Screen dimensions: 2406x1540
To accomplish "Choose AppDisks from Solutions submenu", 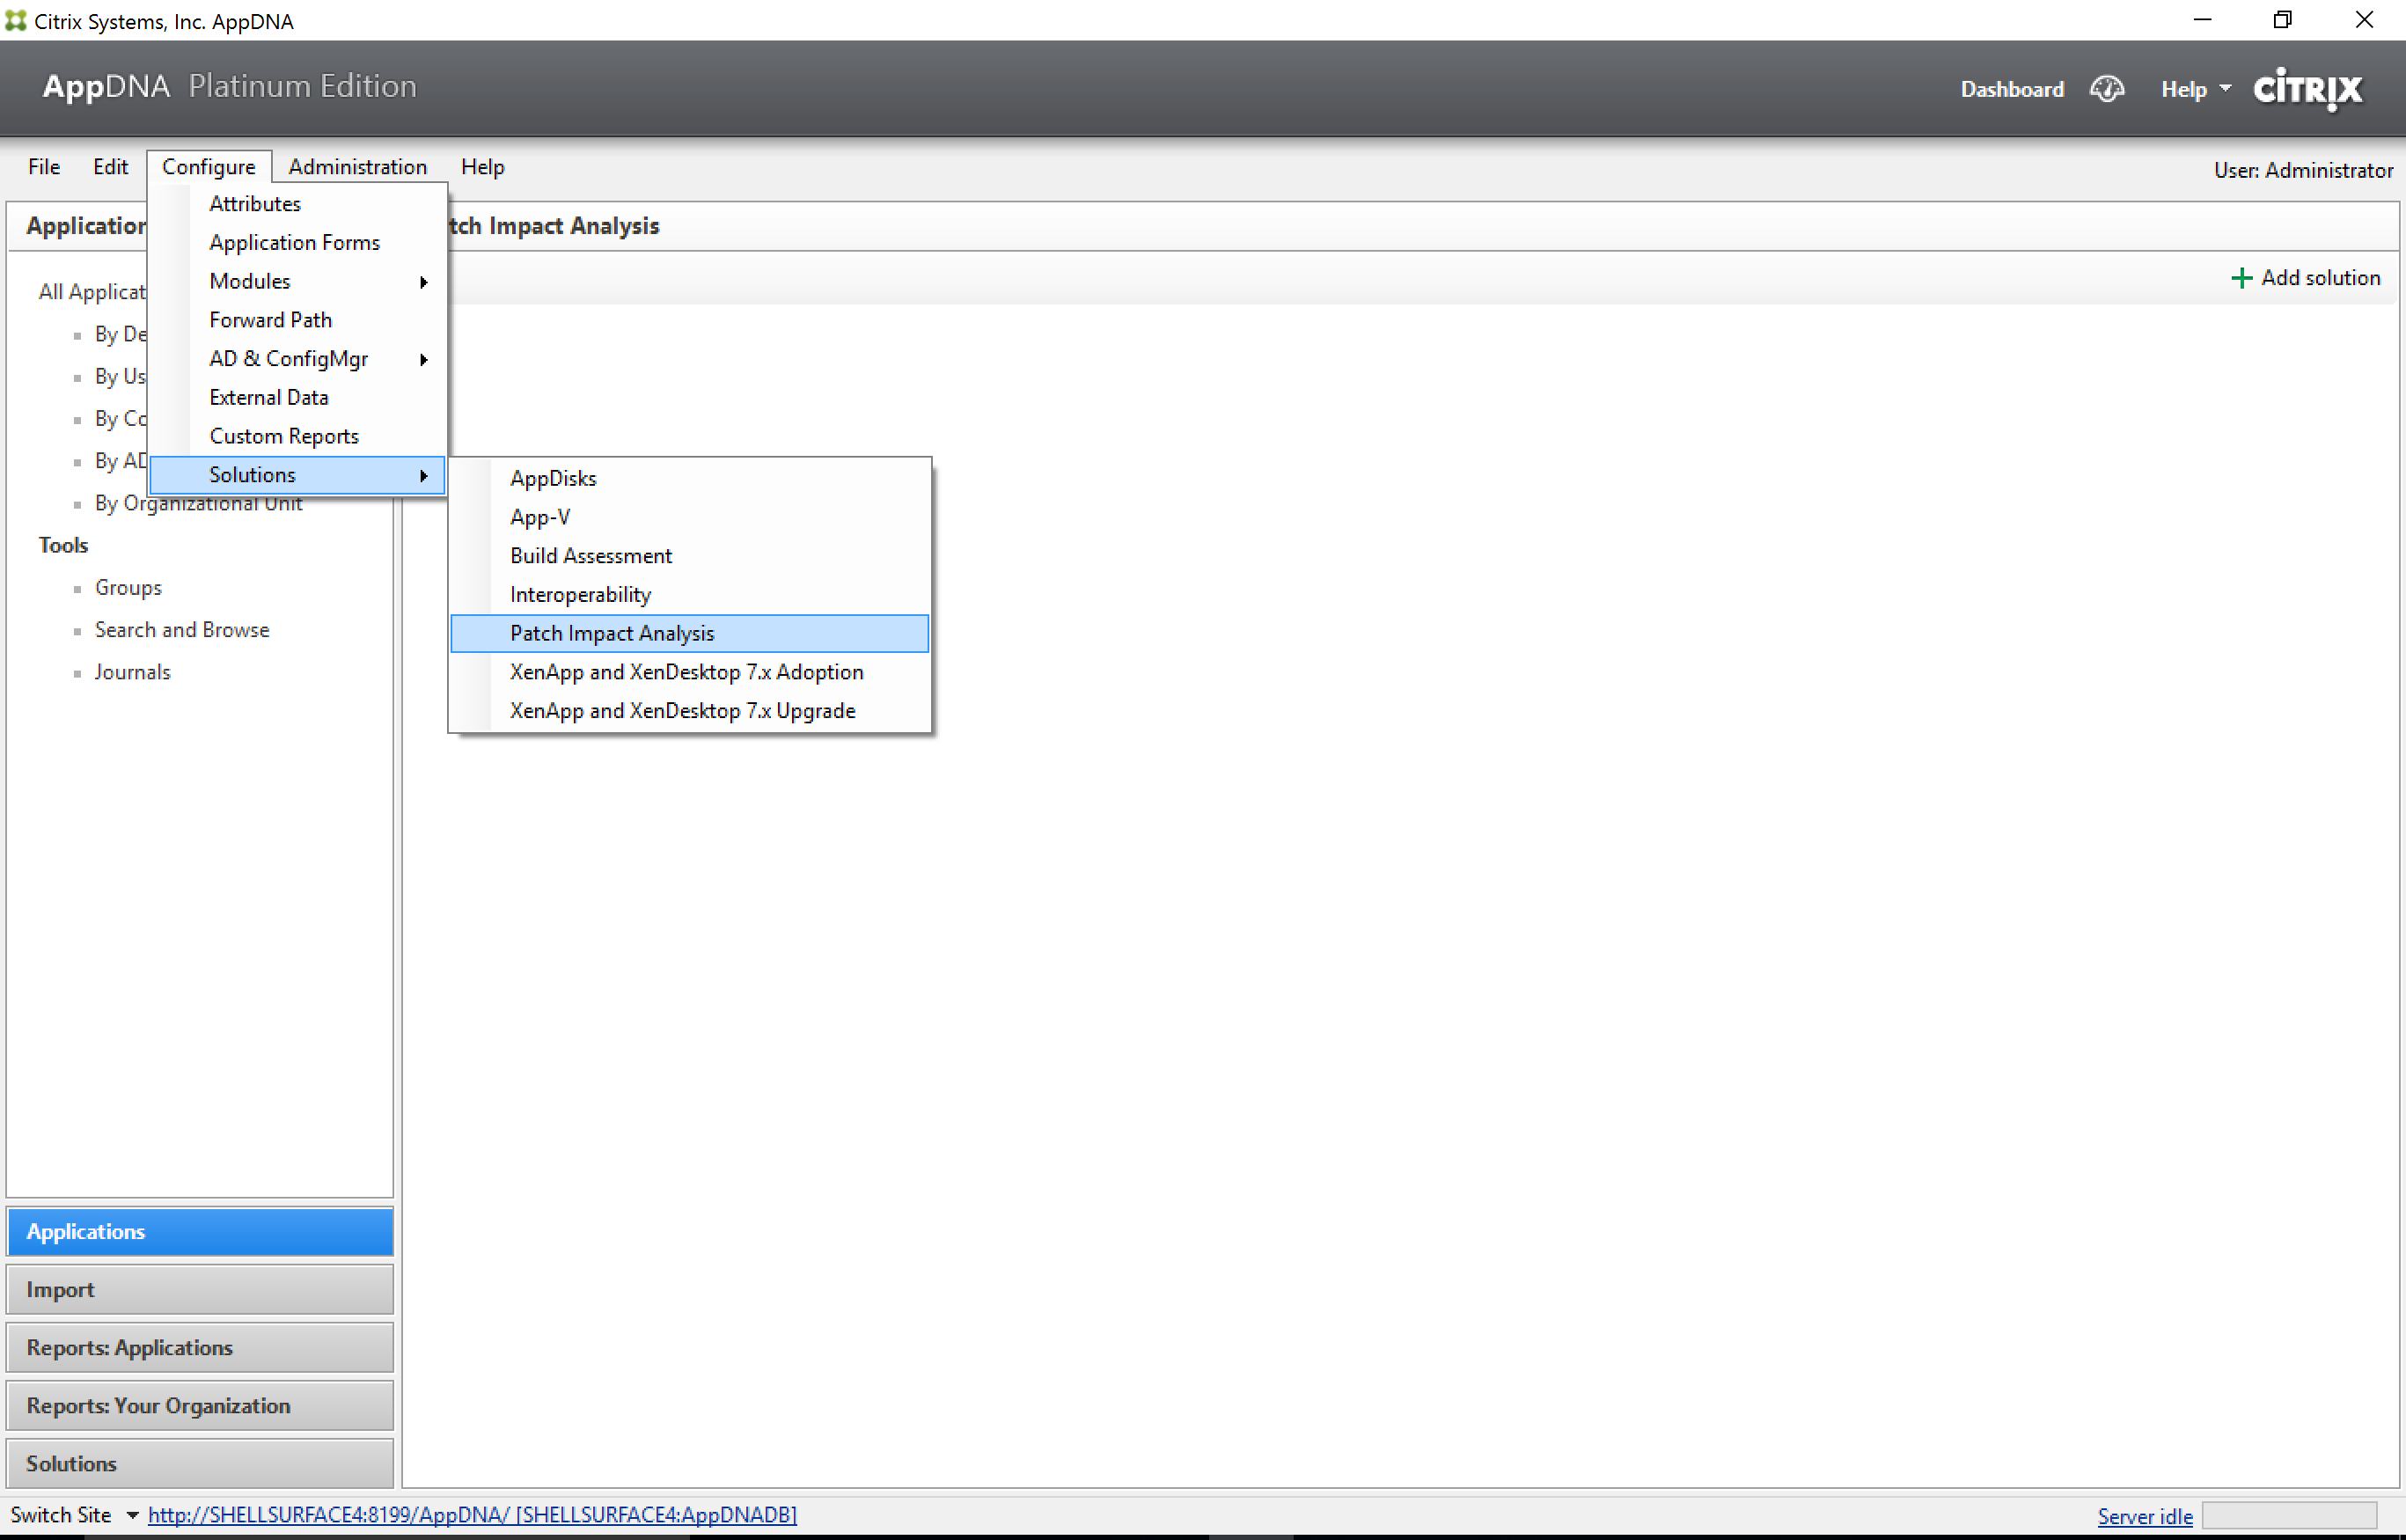I will tap(553, 478).
